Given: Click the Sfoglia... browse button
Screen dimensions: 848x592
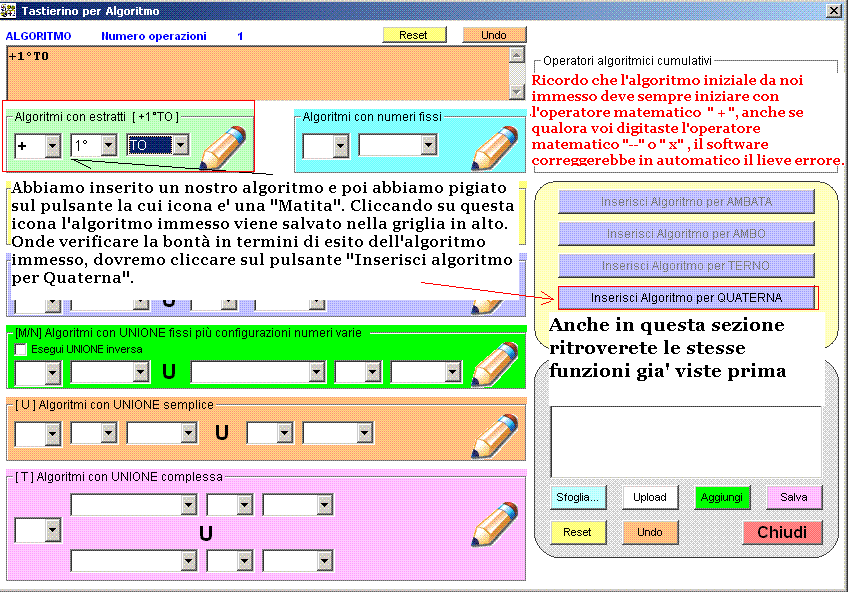Looking at the screenshot, I should click(578, 497).
